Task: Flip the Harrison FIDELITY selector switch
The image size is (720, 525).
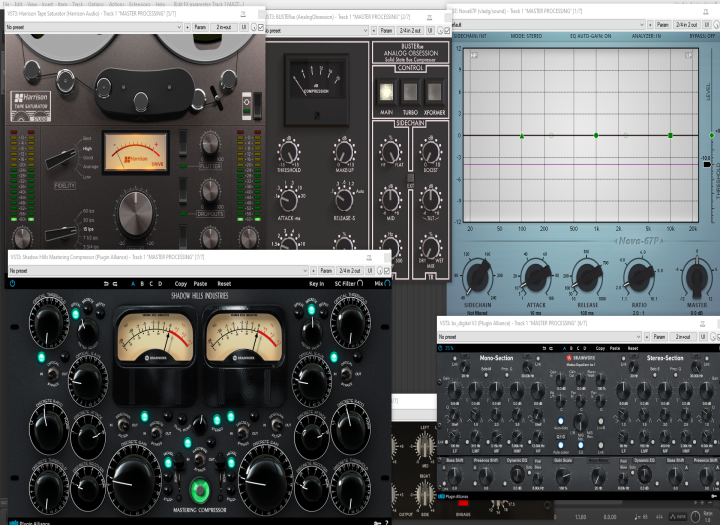Action: point(61,159)
